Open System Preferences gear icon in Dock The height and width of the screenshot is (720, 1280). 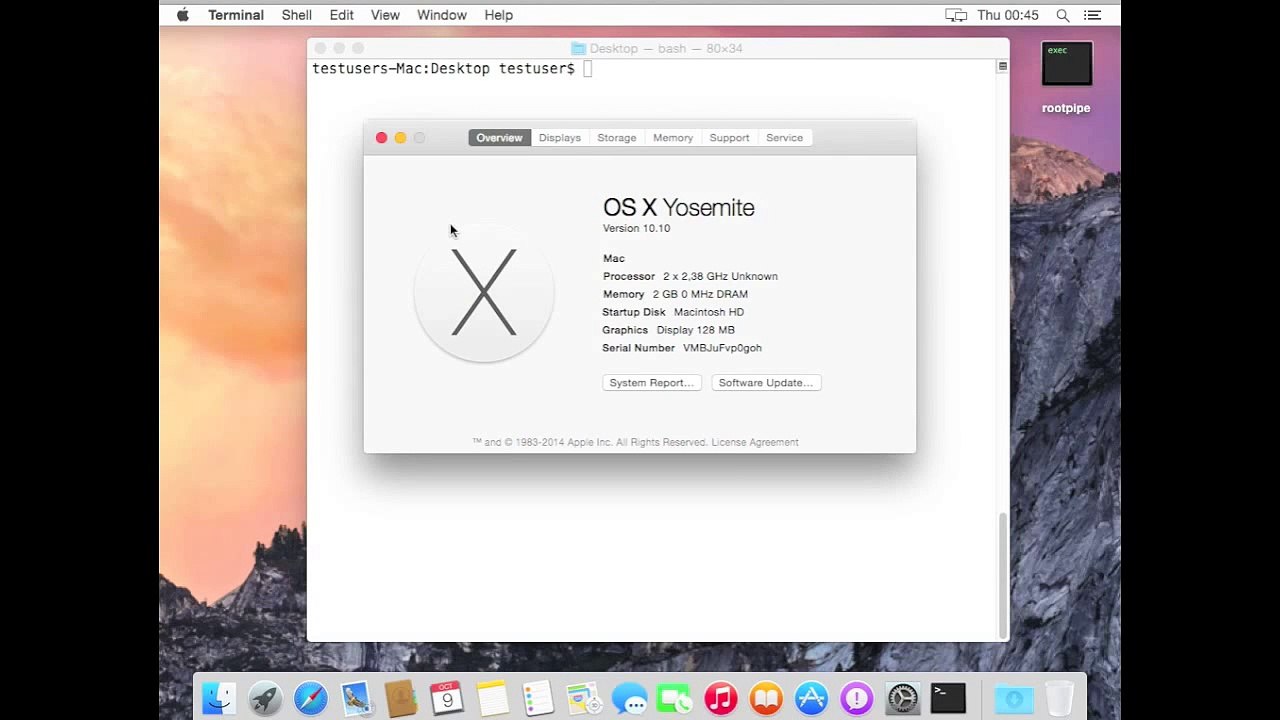pos(903,698)
